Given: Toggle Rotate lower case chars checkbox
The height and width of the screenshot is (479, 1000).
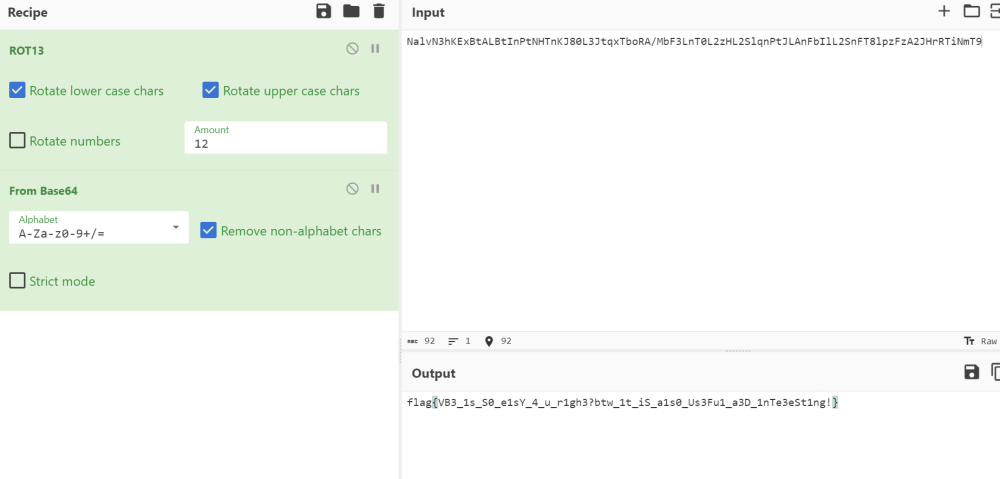Looking at the screenshot, I should 17,90.
